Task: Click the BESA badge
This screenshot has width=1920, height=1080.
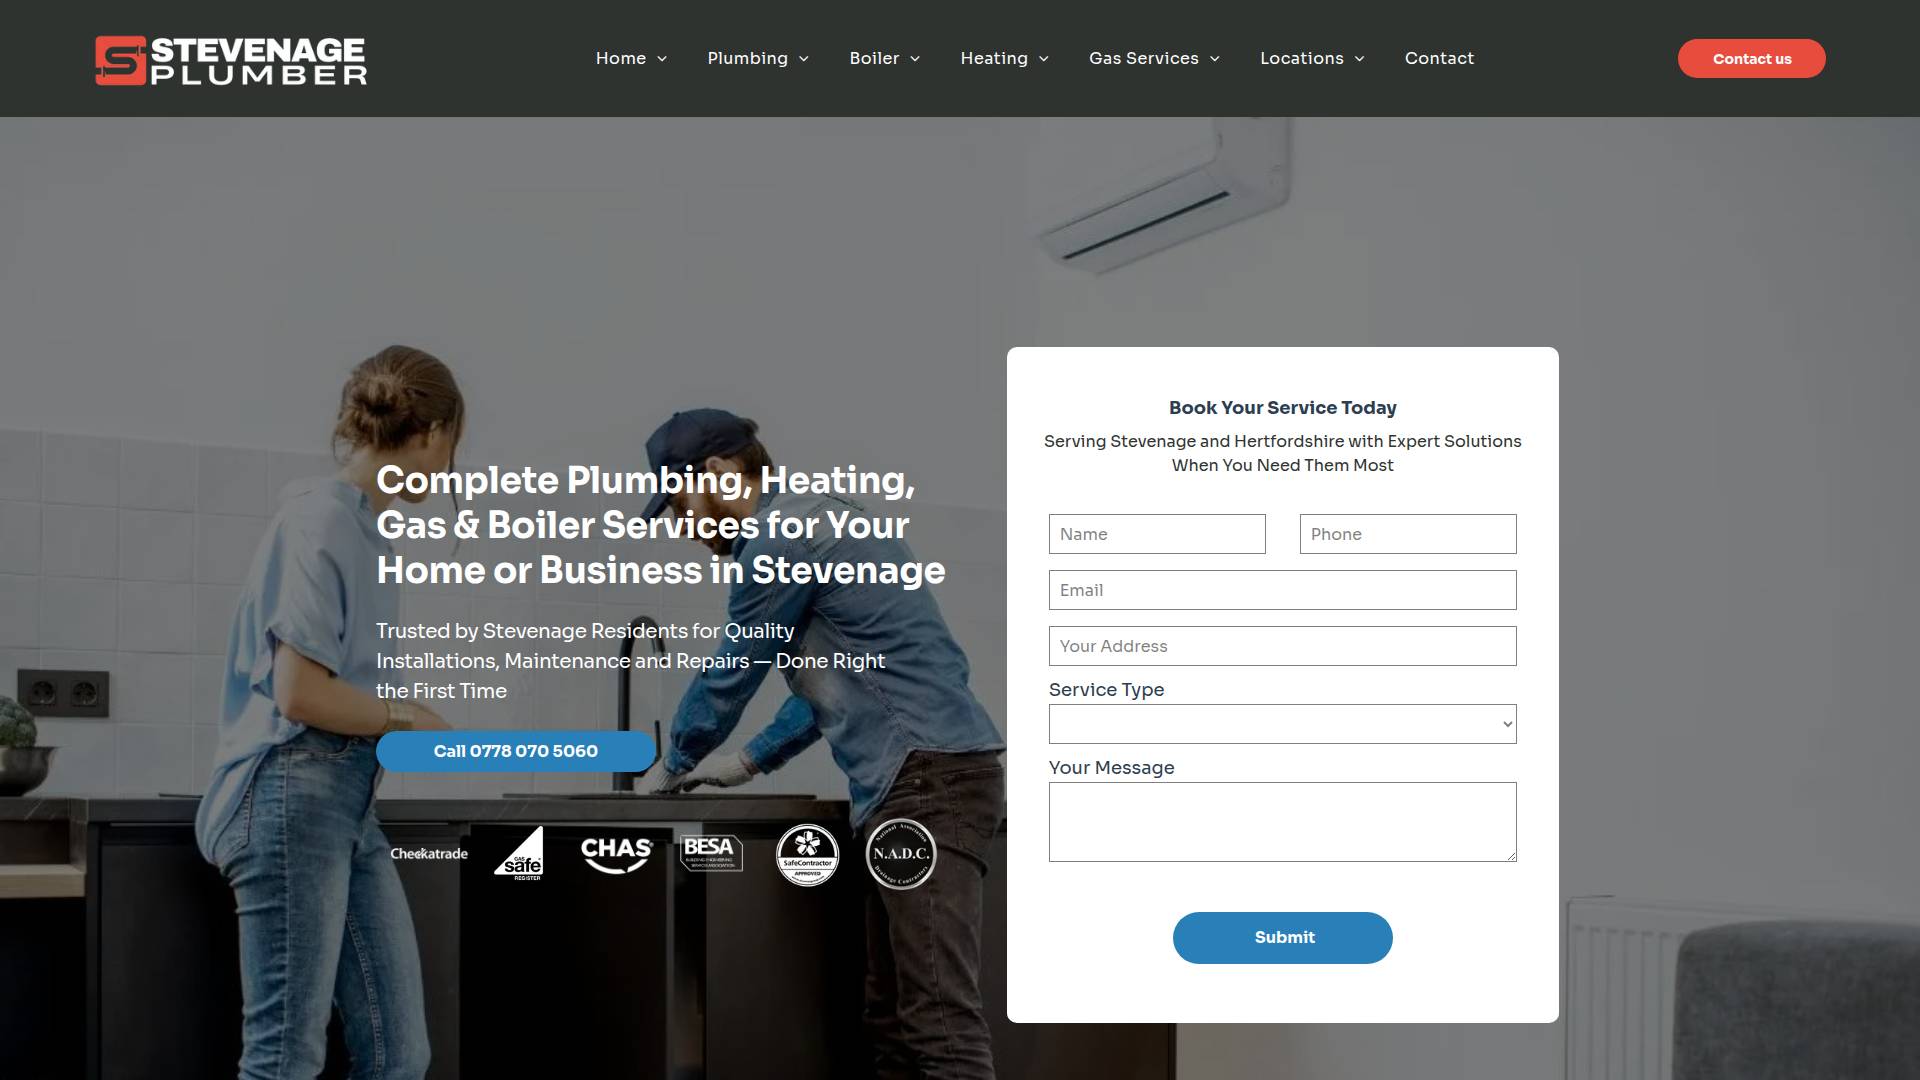Action: 711,853
